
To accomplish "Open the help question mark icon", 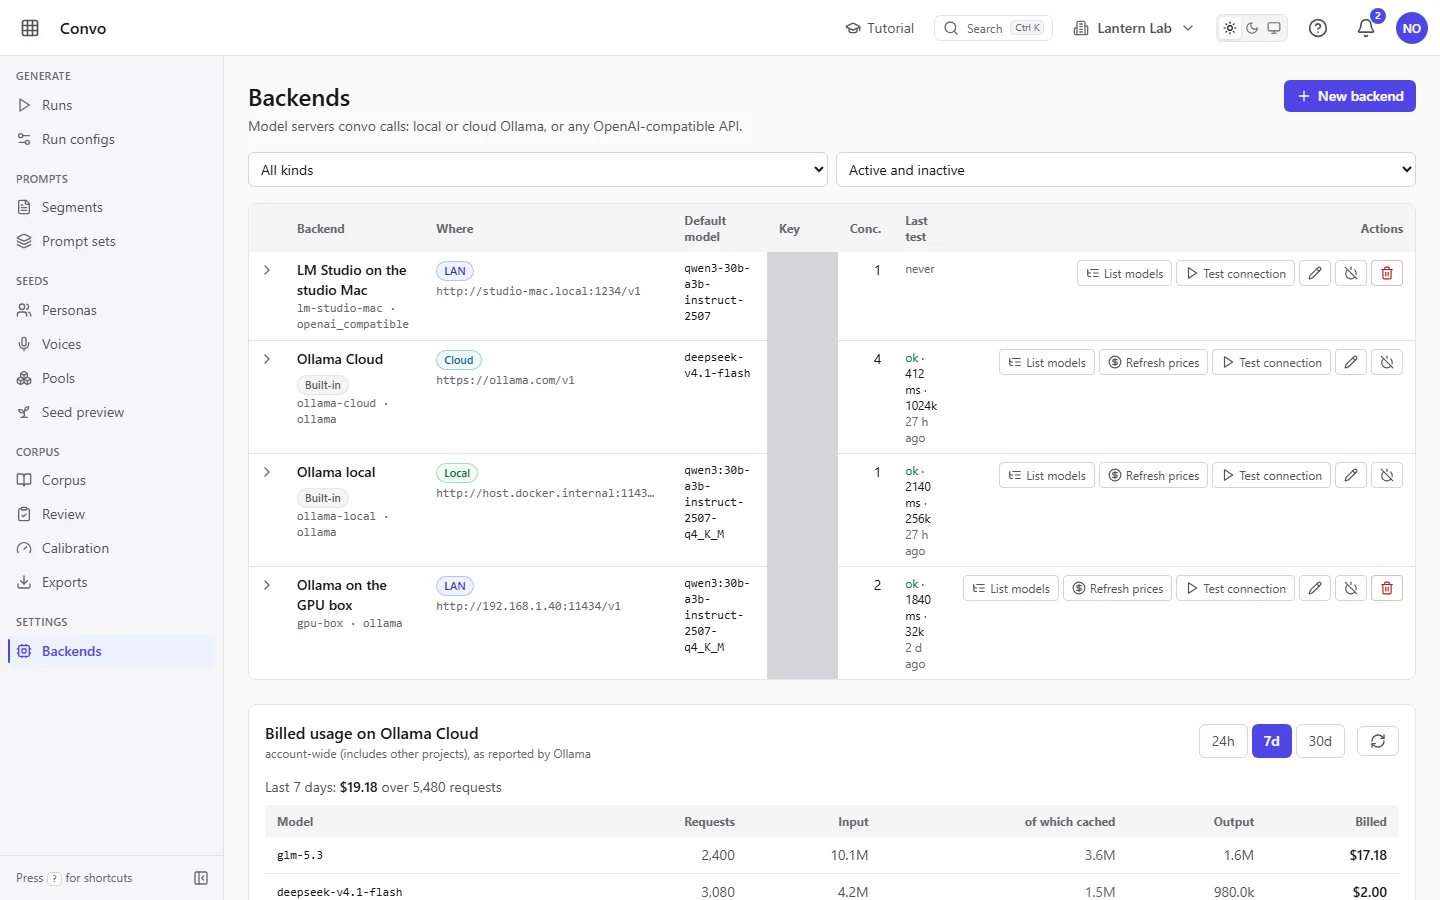I will pyautogui.click(x=1318, y=28).
